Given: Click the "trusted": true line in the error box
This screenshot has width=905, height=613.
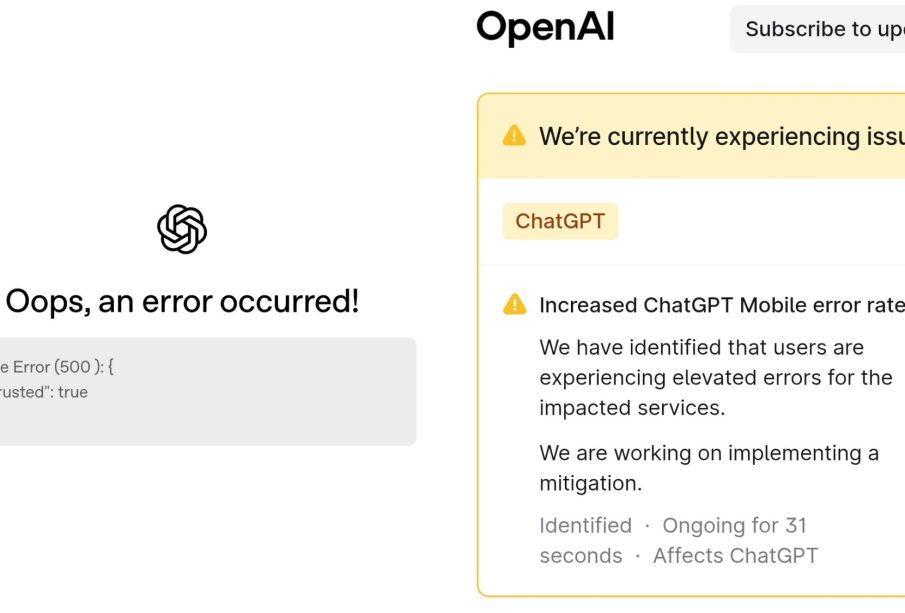Looking at the screenshot, I should click(44, 392).
